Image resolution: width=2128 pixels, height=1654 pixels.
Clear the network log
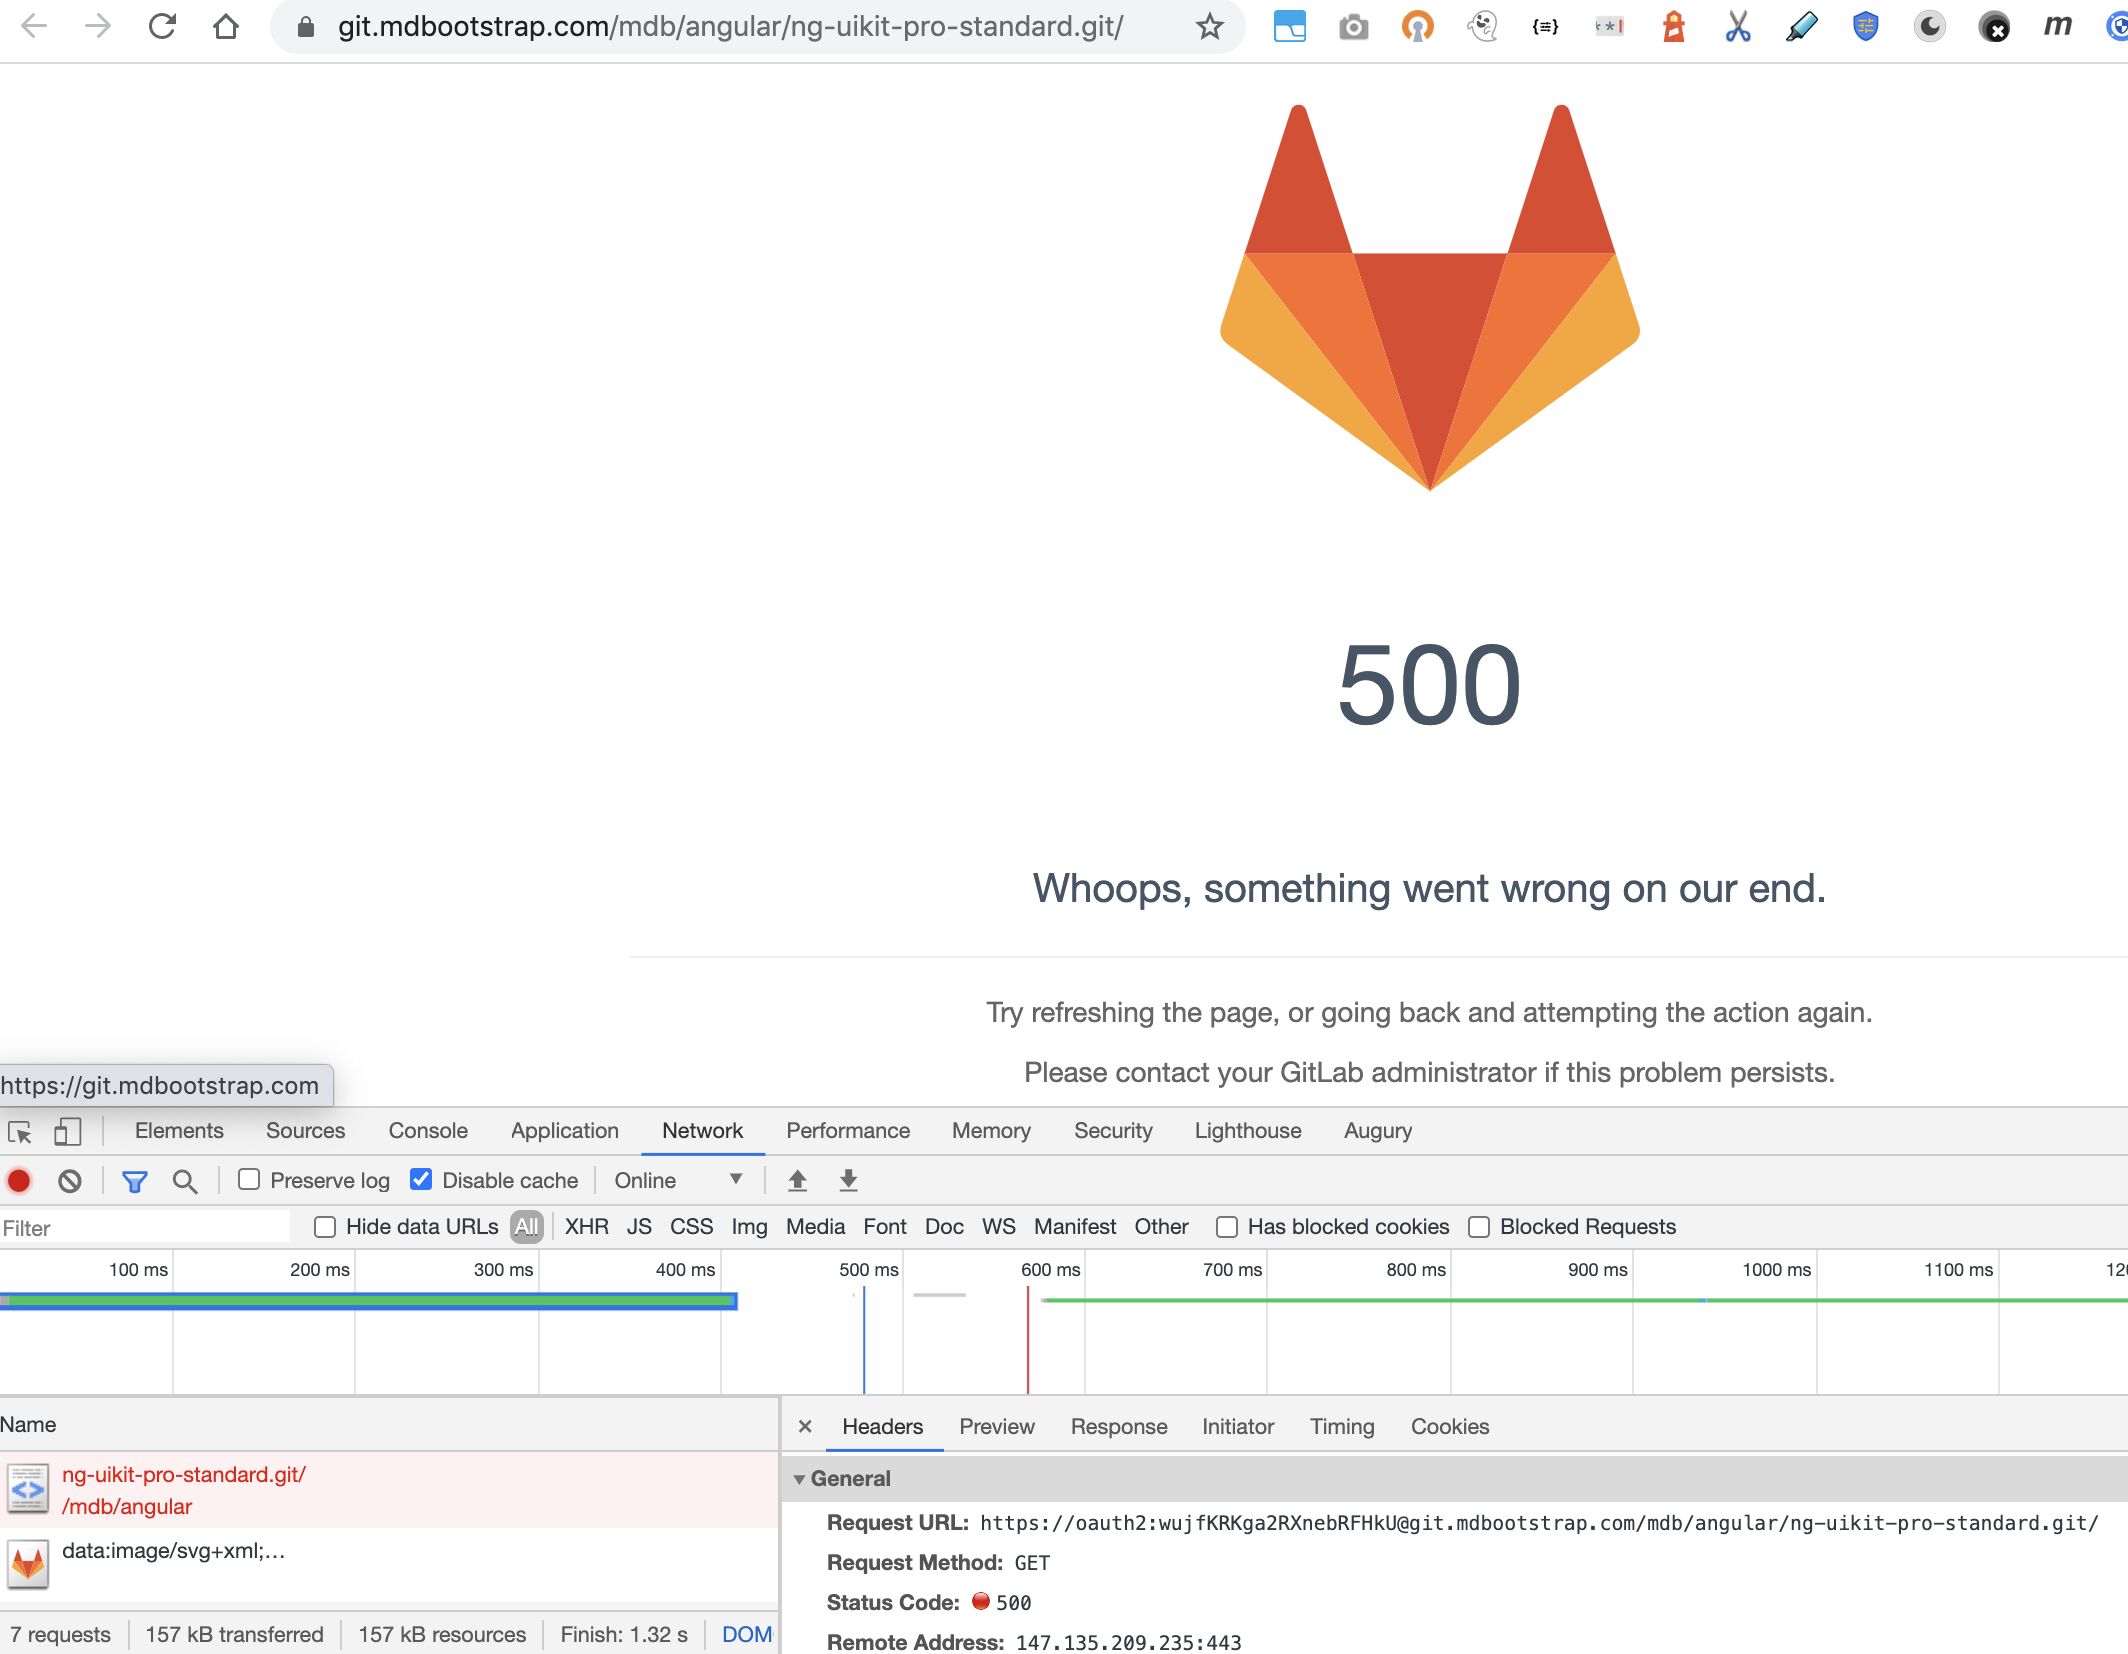pos(69,1181)
